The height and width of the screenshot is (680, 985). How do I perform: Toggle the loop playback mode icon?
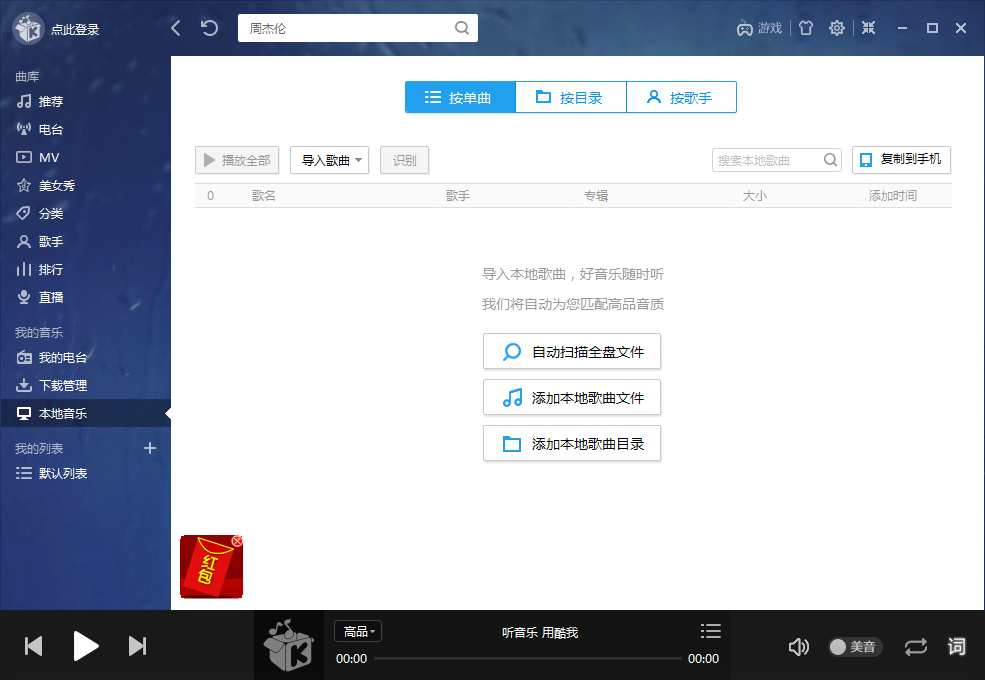(x=915, y=647)
